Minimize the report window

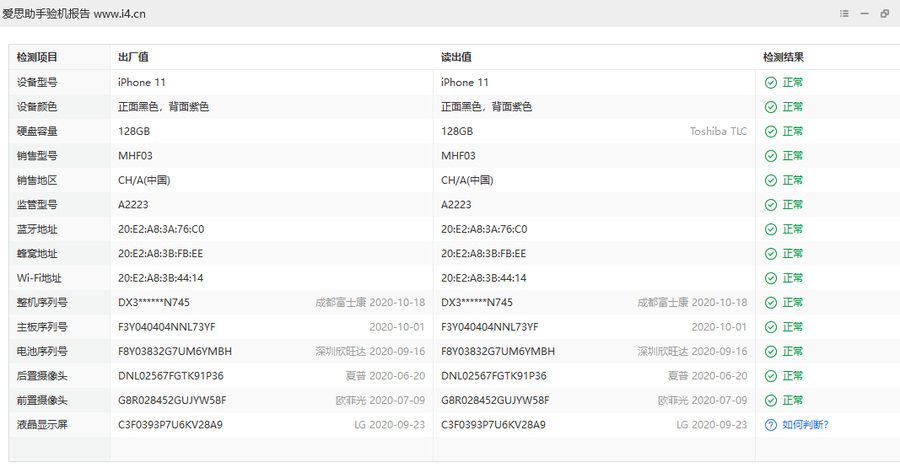pyautogui.click(x=865, y=14)
